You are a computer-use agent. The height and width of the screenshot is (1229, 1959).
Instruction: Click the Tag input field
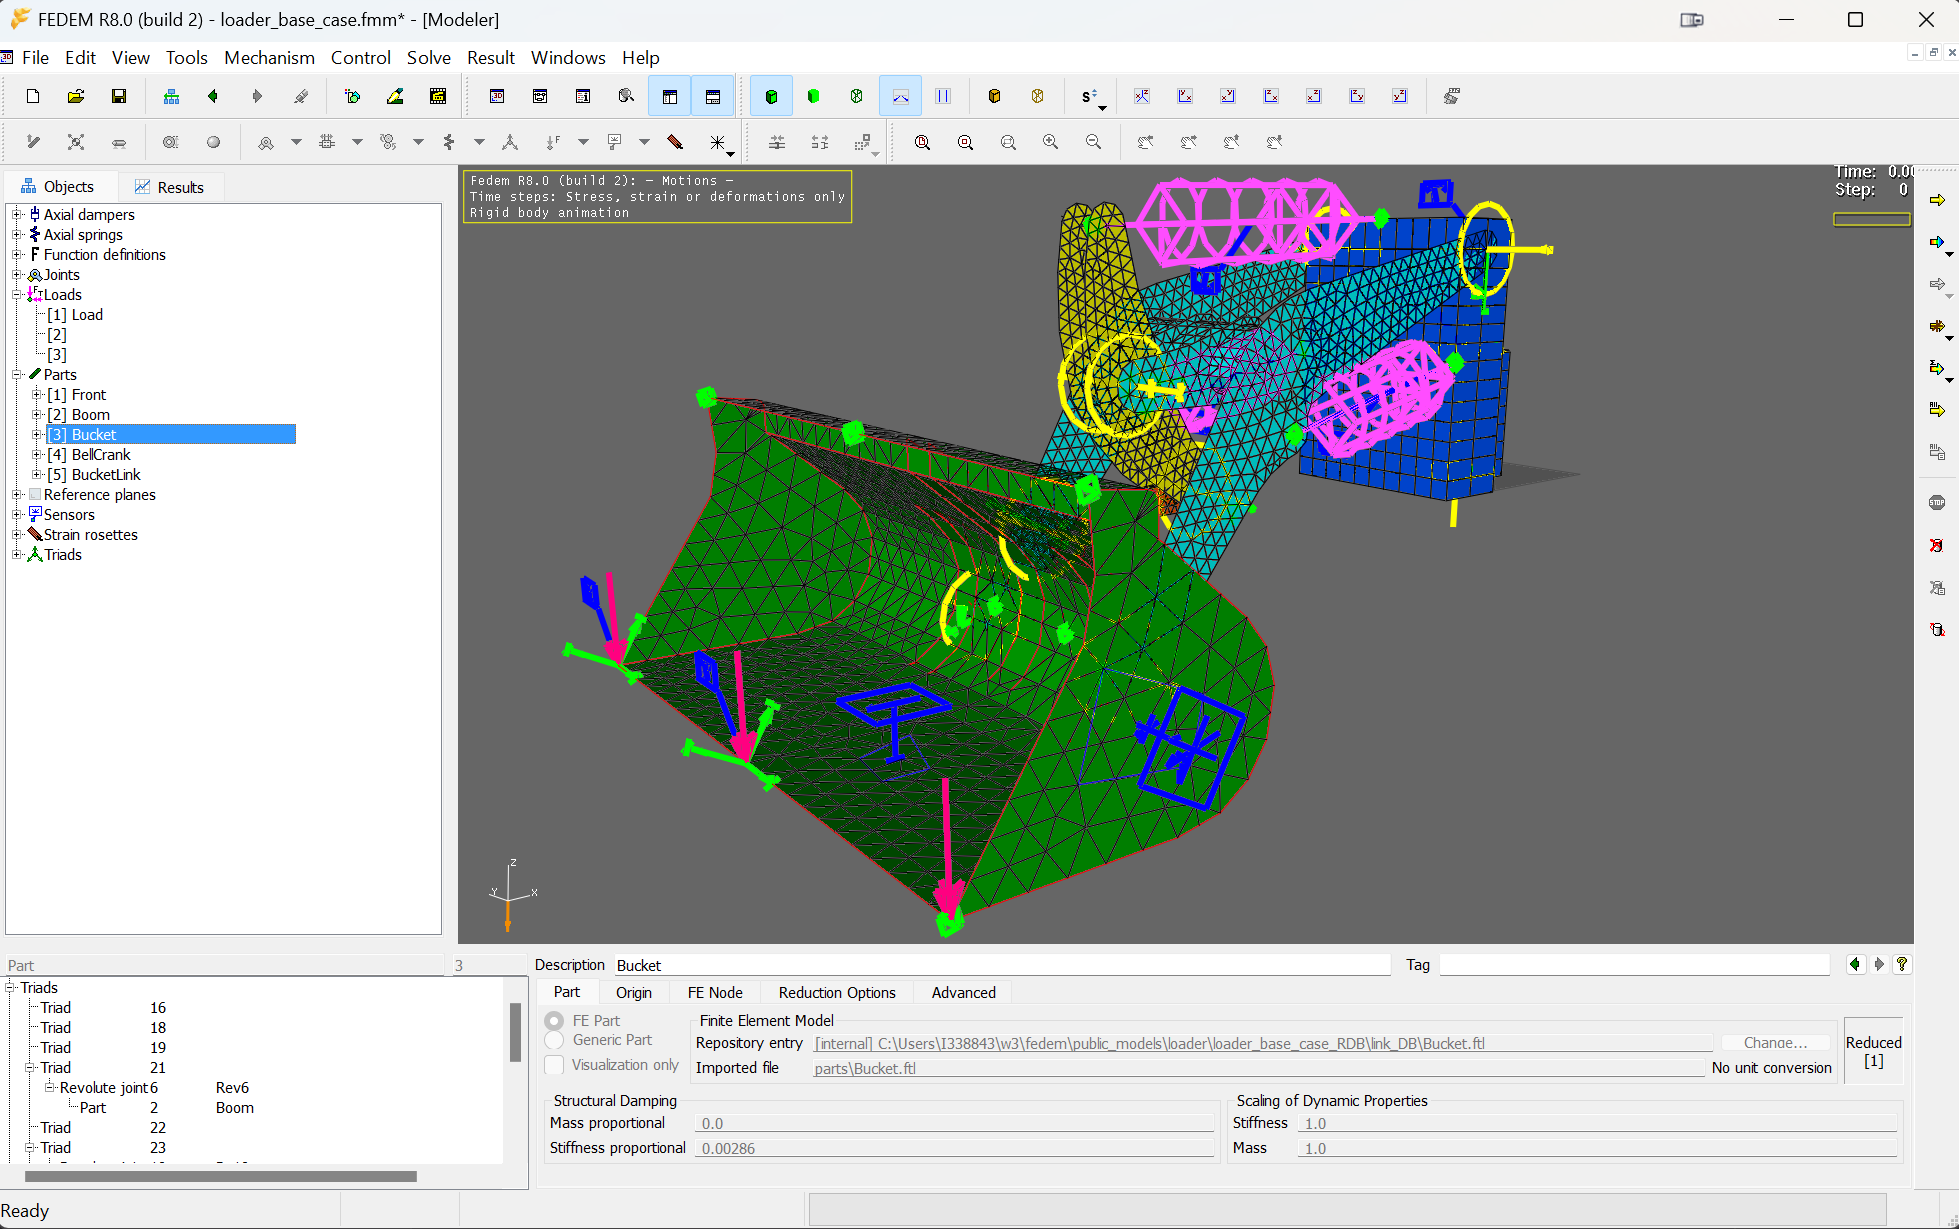pyautogui.click(x=1635, y=964)
